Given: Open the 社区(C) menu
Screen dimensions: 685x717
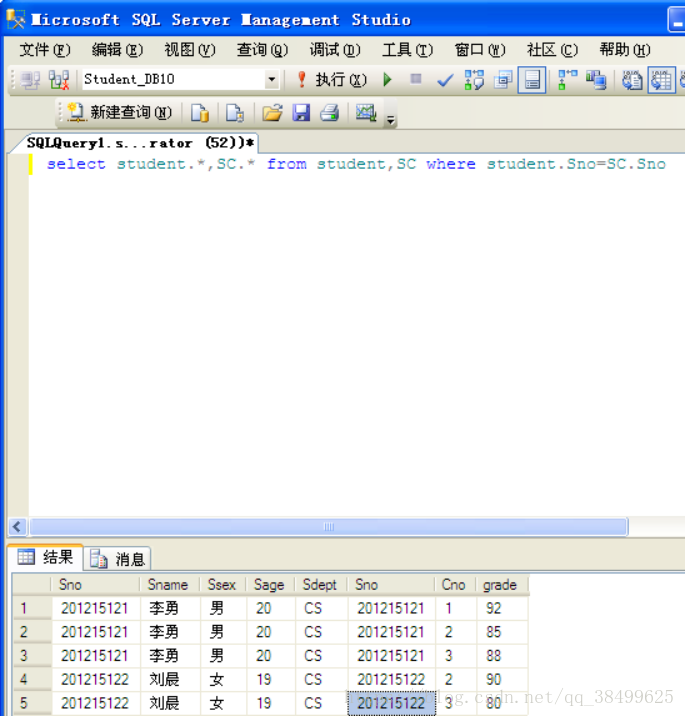Looking at the screenshot, I should pos(552,50).
